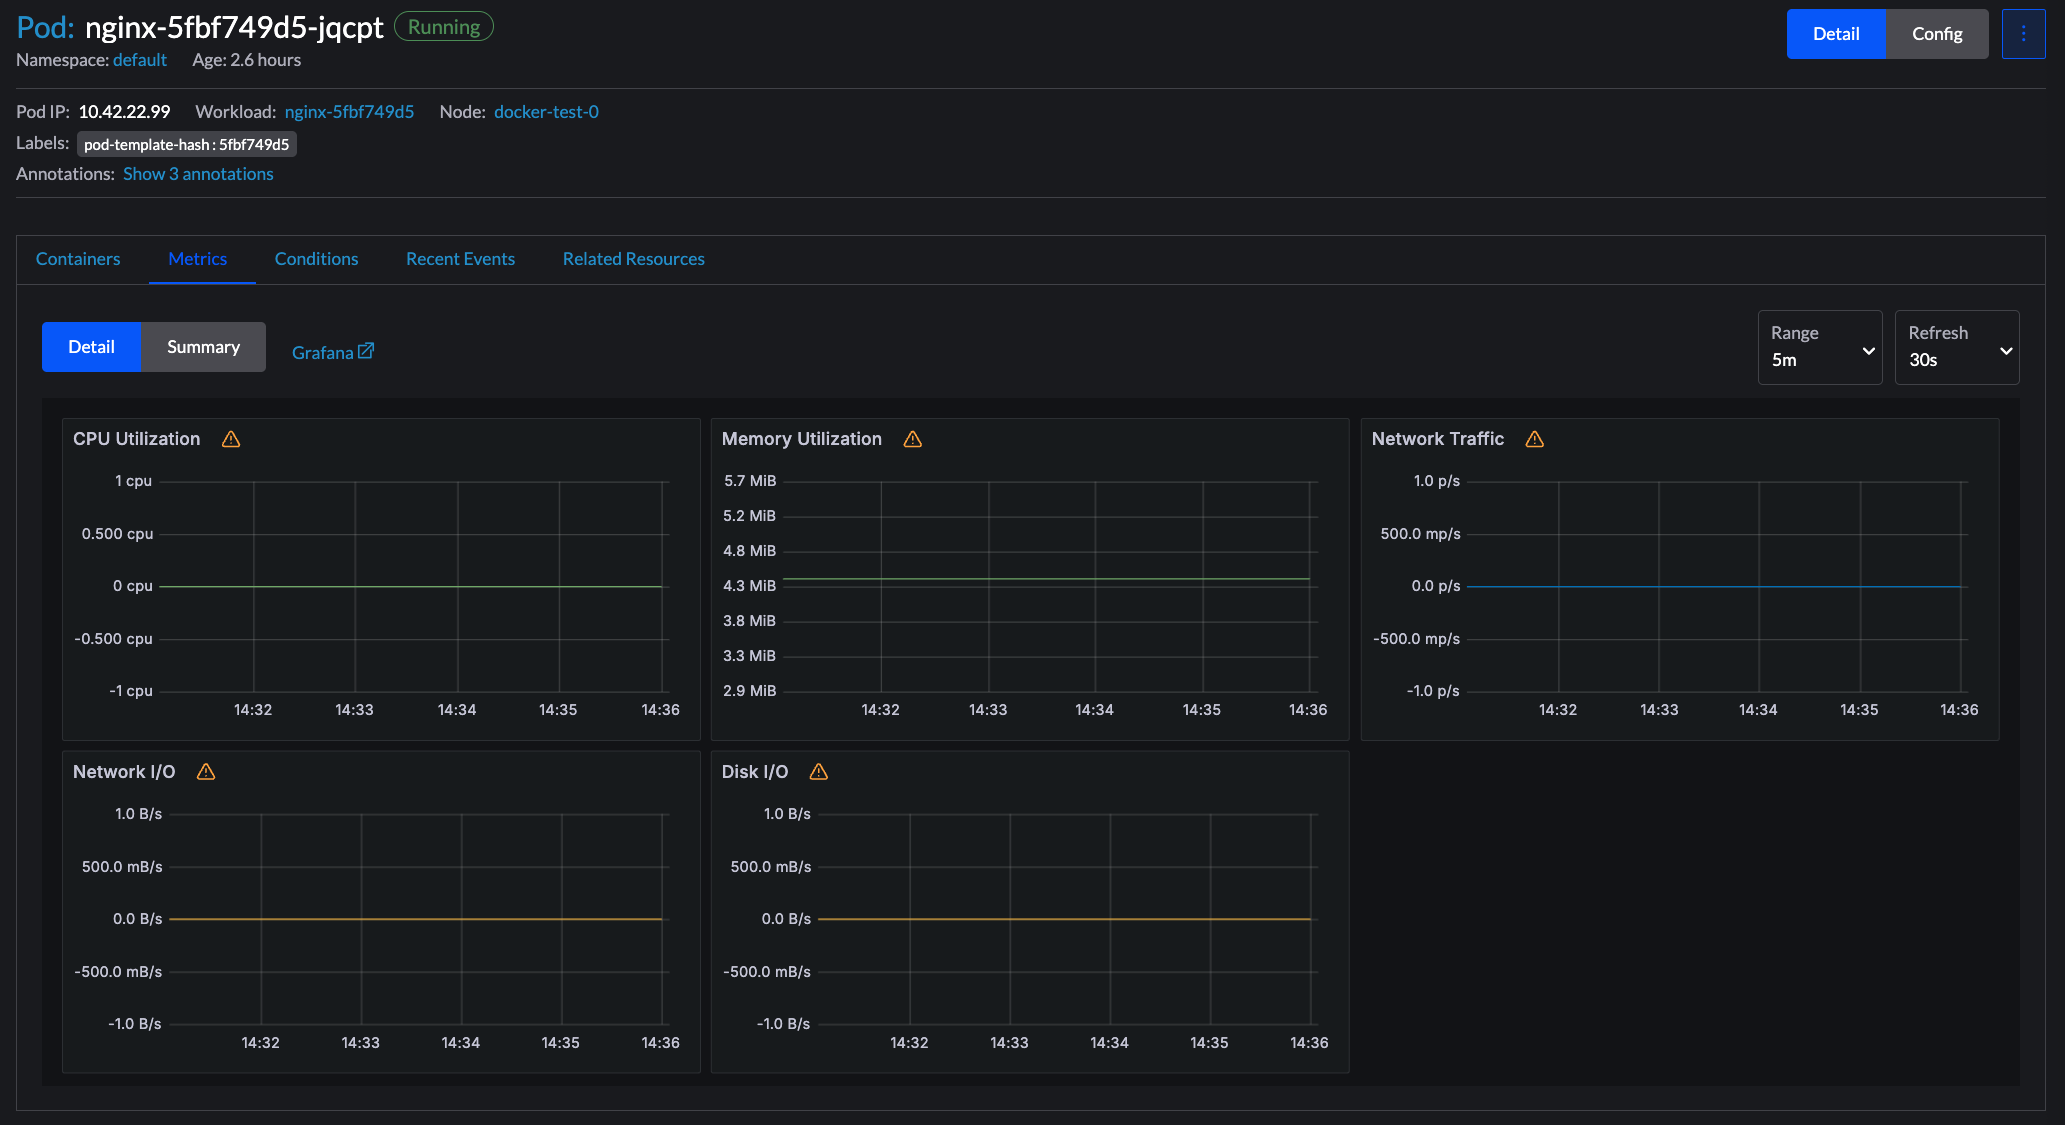Open the Refresh 30s dropdown

click(1957, 348)
